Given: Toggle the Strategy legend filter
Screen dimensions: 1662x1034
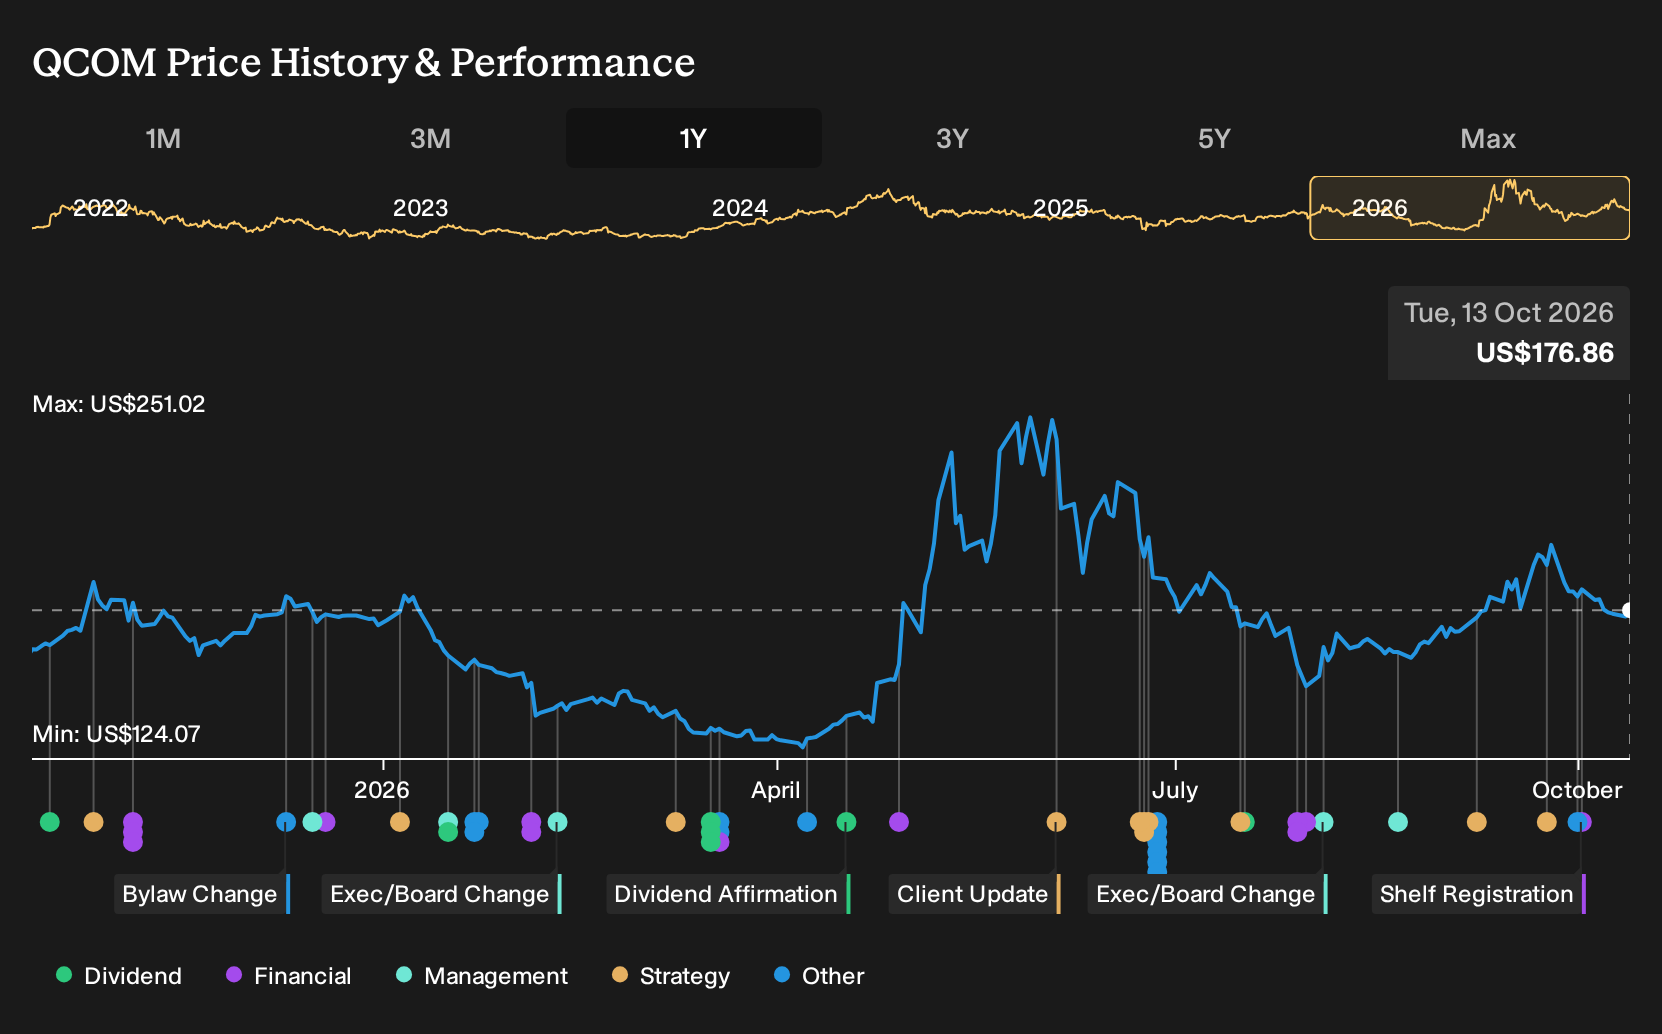Looking at the screenshot, I should pyautogui.click(x=670, y=975).
